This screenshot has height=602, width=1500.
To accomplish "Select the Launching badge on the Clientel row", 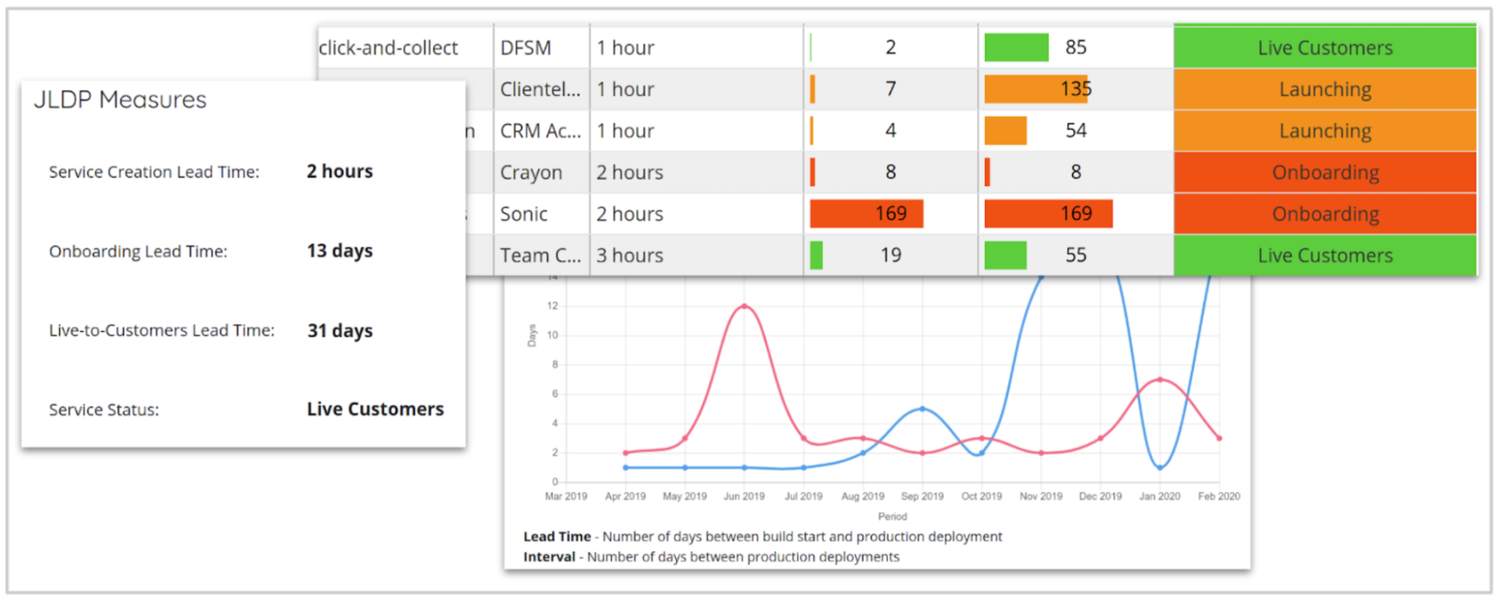I will pos(1322,89).
